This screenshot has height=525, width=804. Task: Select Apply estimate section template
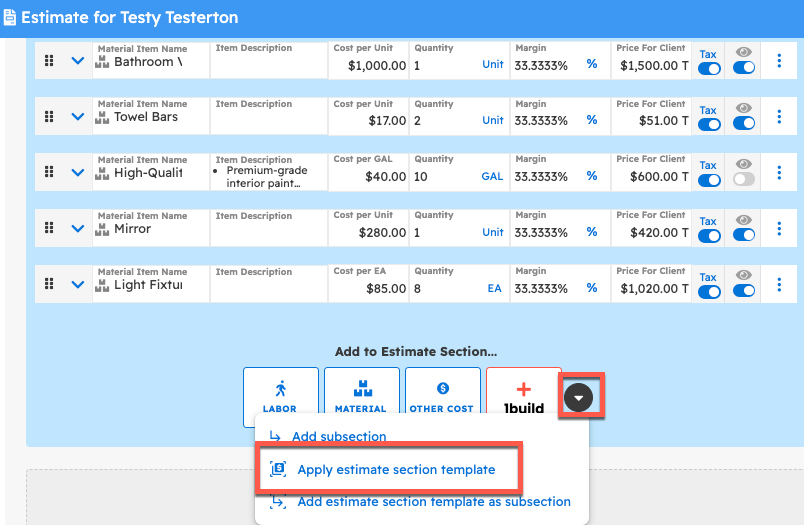(x=396, y=470)
